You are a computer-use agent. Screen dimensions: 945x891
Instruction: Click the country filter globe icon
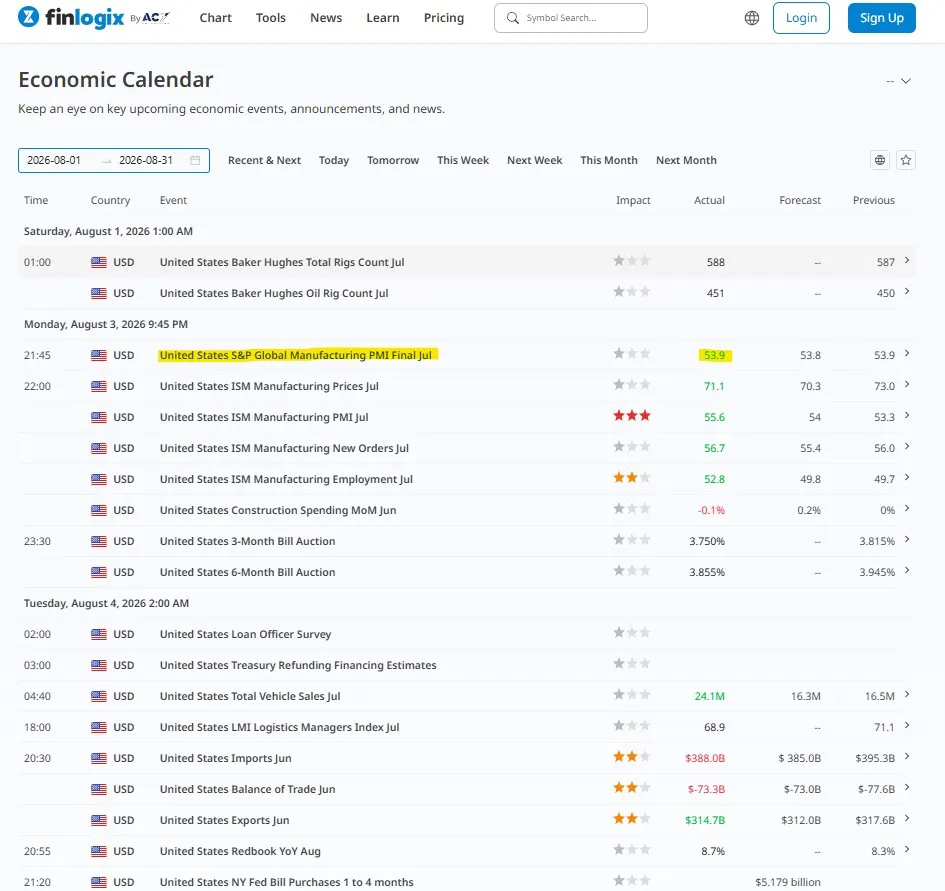(x=880, y=160)
